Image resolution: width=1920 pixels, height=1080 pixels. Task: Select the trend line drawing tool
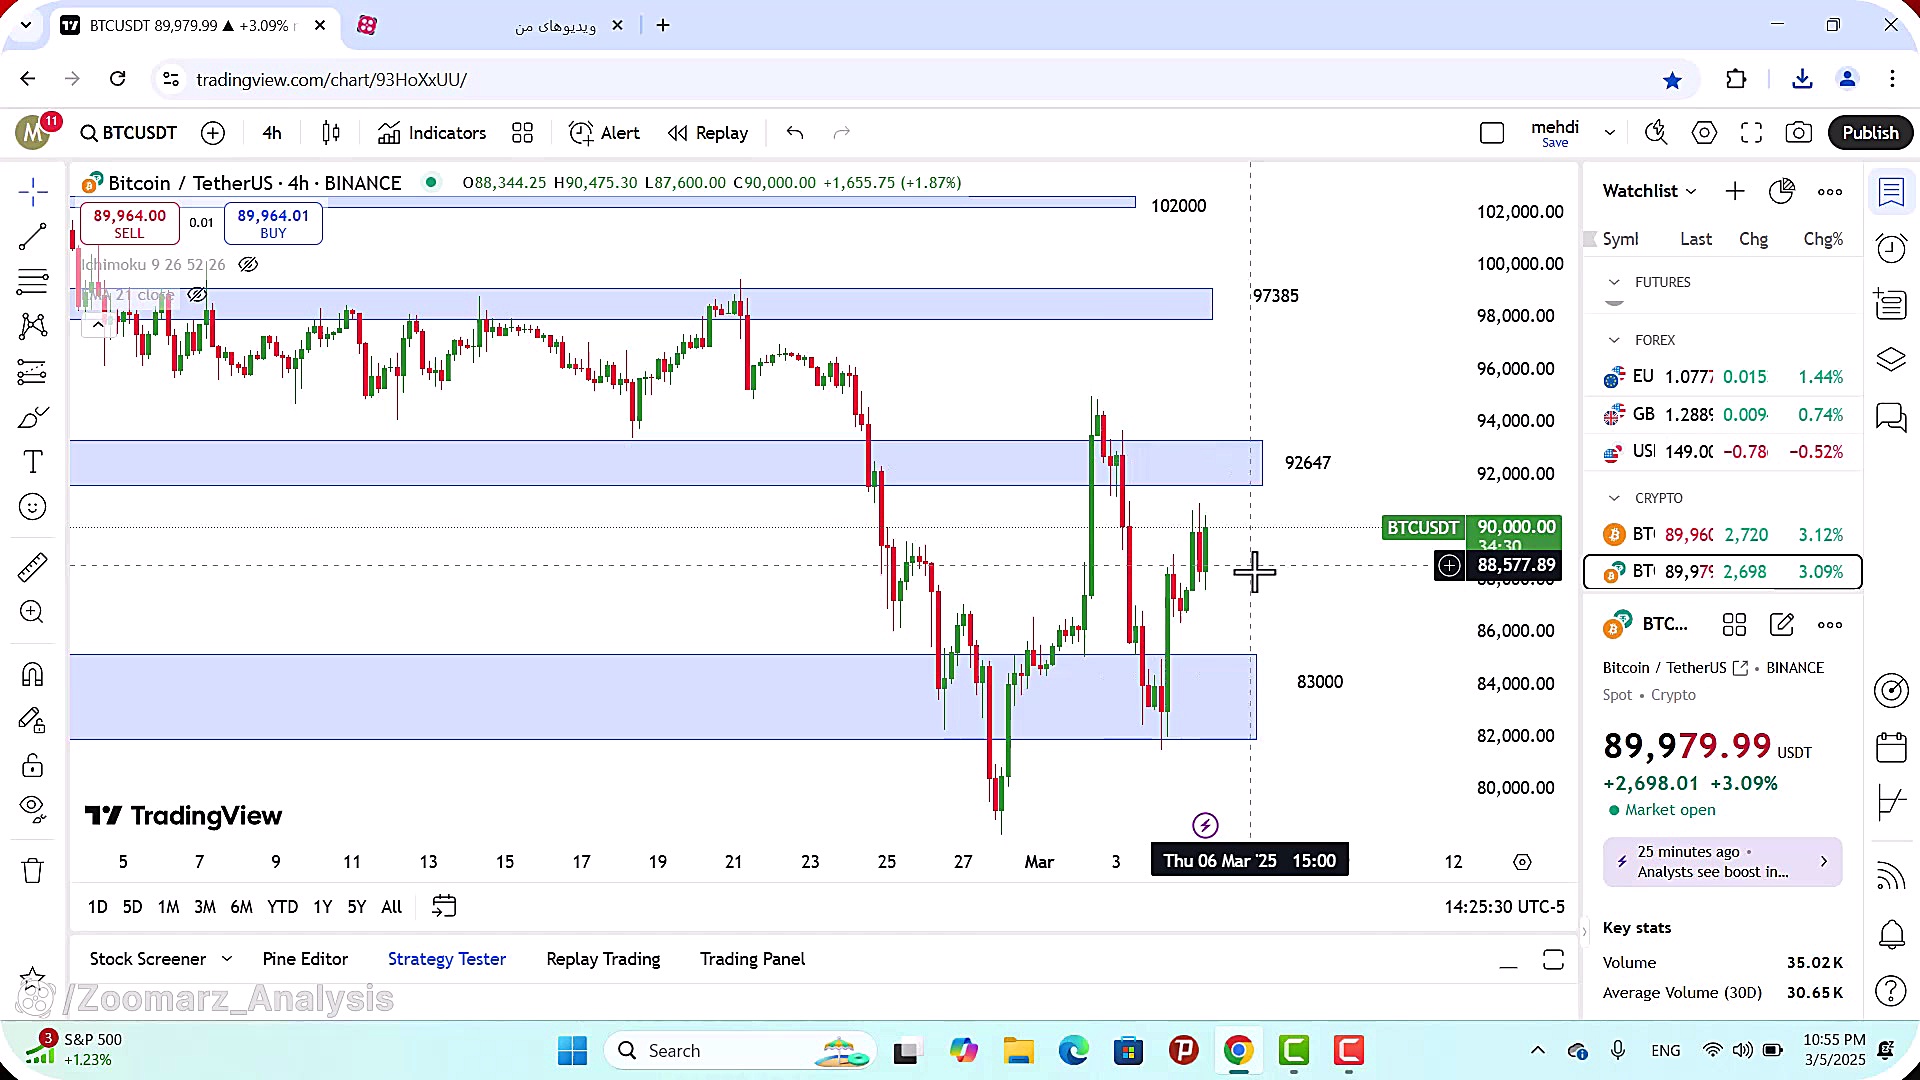click(32, 236)
